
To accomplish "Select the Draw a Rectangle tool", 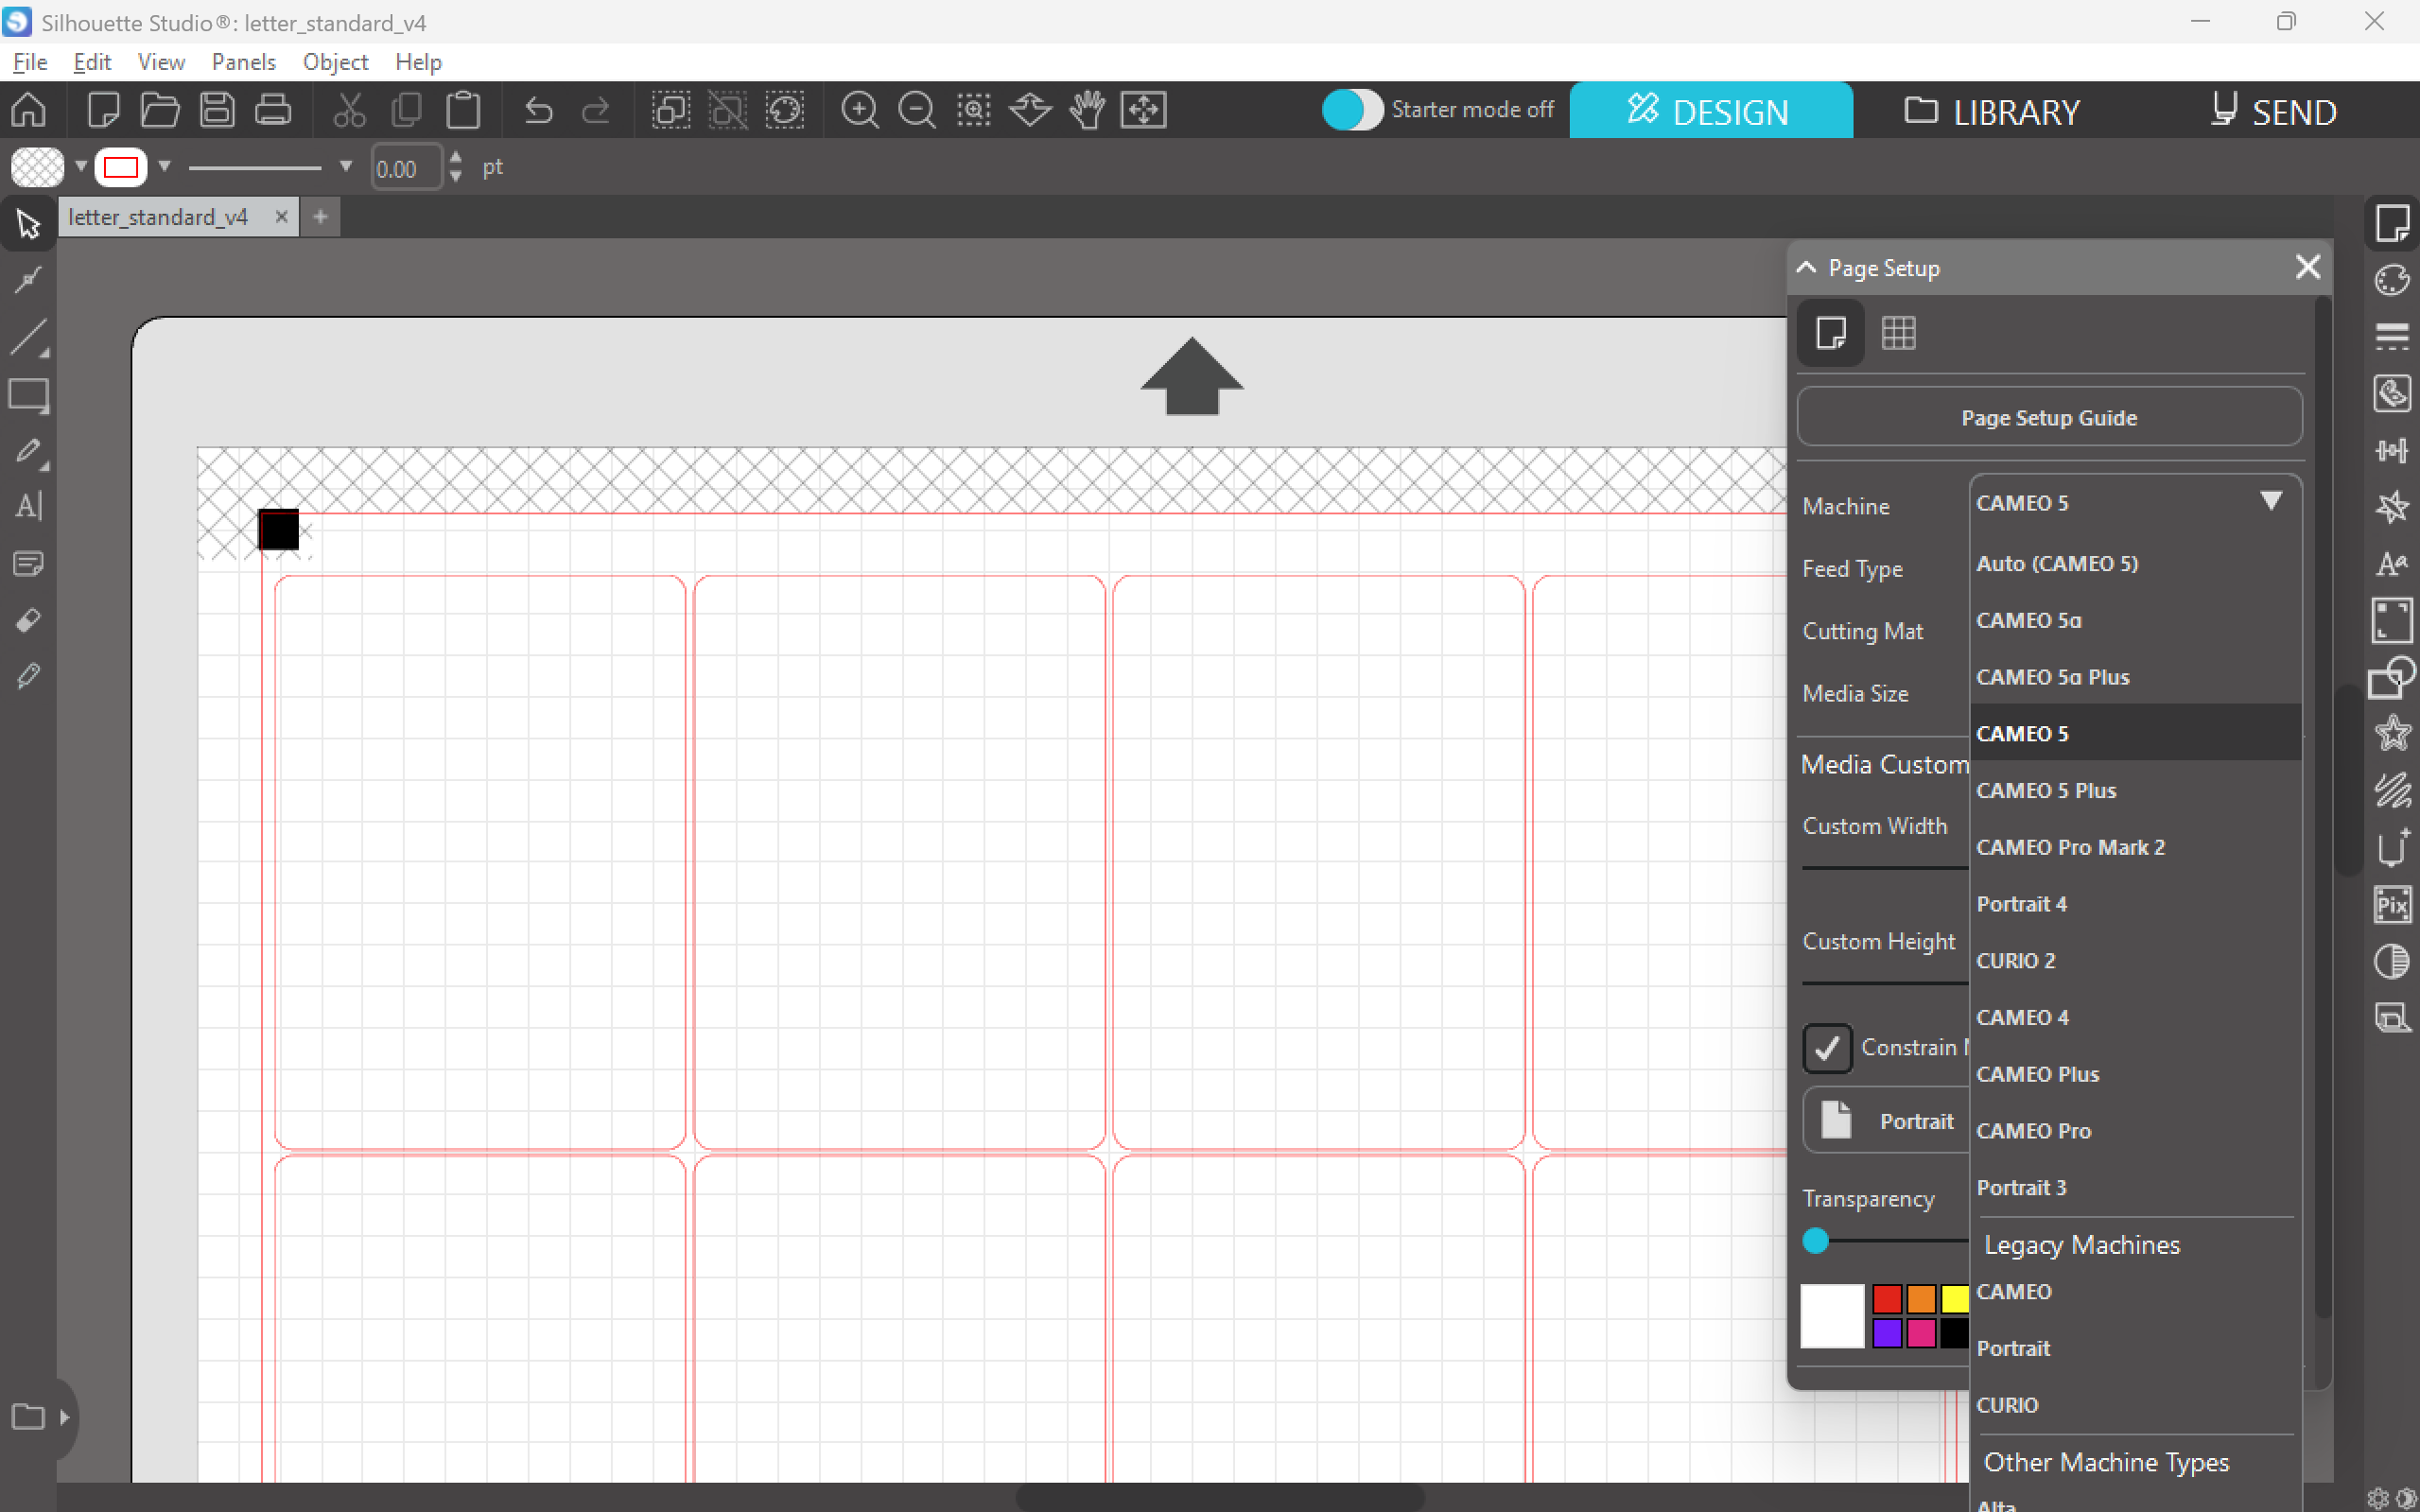I will pyautogui.click(x=28, y=395).
